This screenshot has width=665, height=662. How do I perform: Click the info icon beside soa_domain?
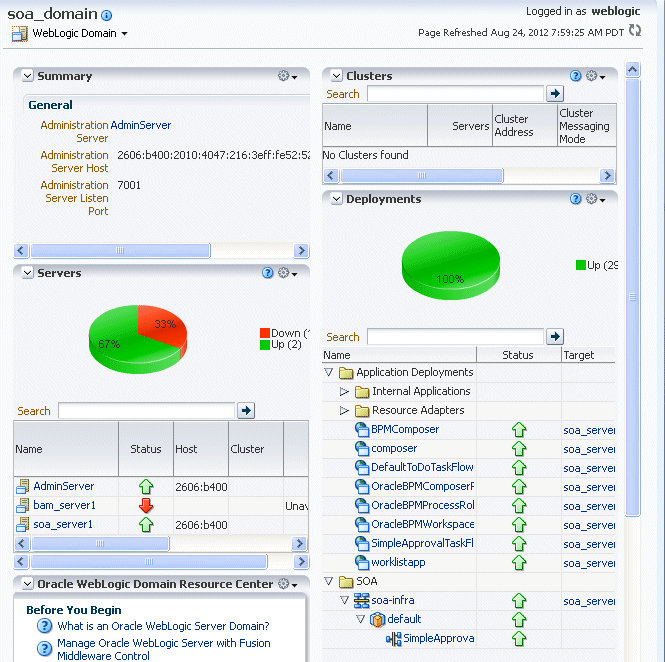click(106, 15)
